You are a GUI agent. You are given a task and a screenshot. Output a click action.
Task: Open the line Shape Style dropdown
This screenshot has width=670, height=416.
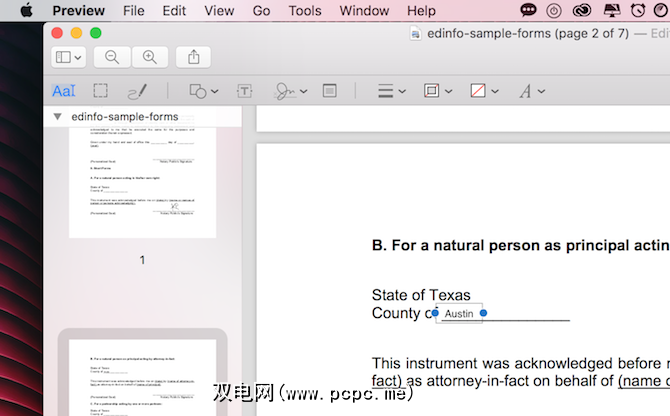(391, 91)
